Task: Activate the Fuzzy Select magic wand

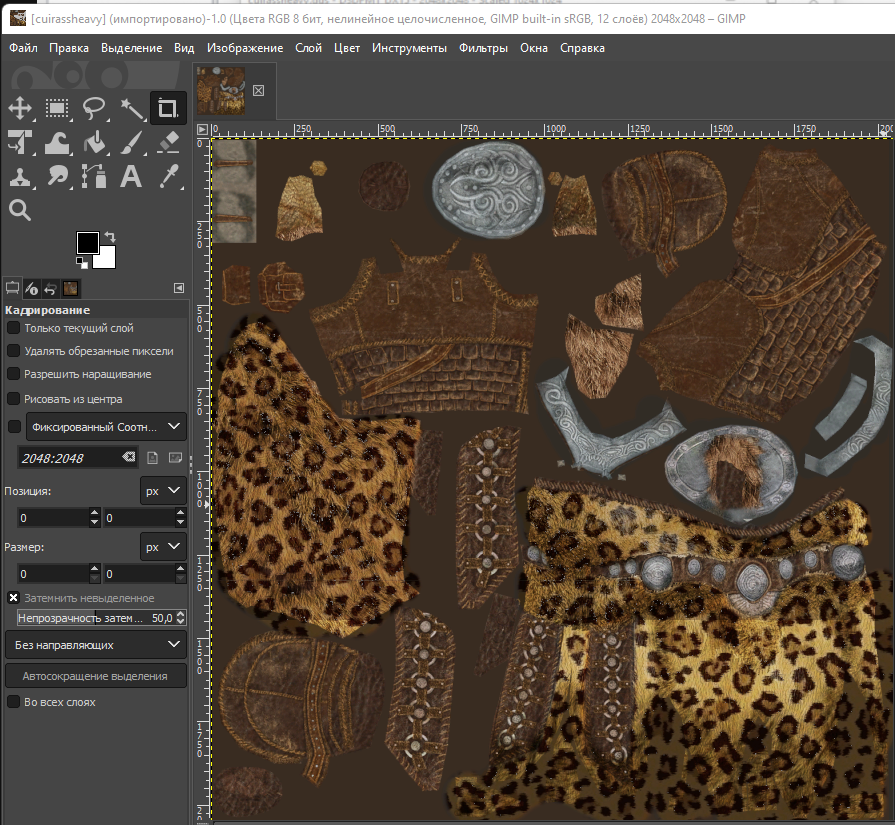Action: point(131,108)
